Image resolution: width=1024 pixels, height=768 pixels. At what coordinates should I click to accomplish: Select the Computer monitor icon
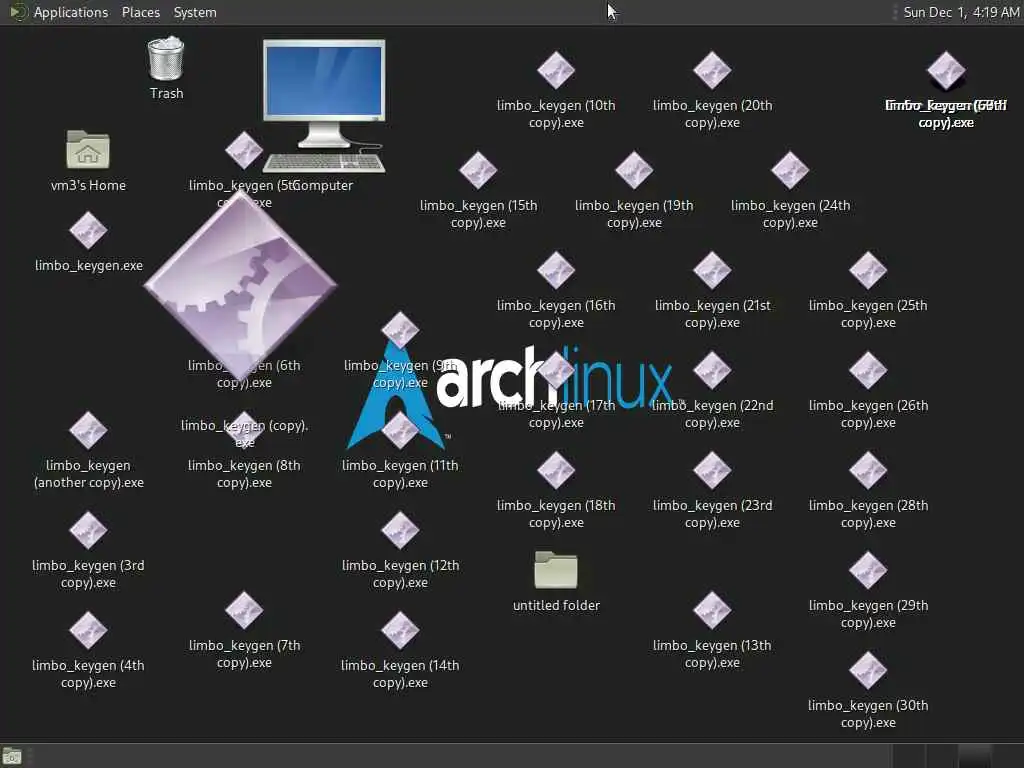click(324, 106)
